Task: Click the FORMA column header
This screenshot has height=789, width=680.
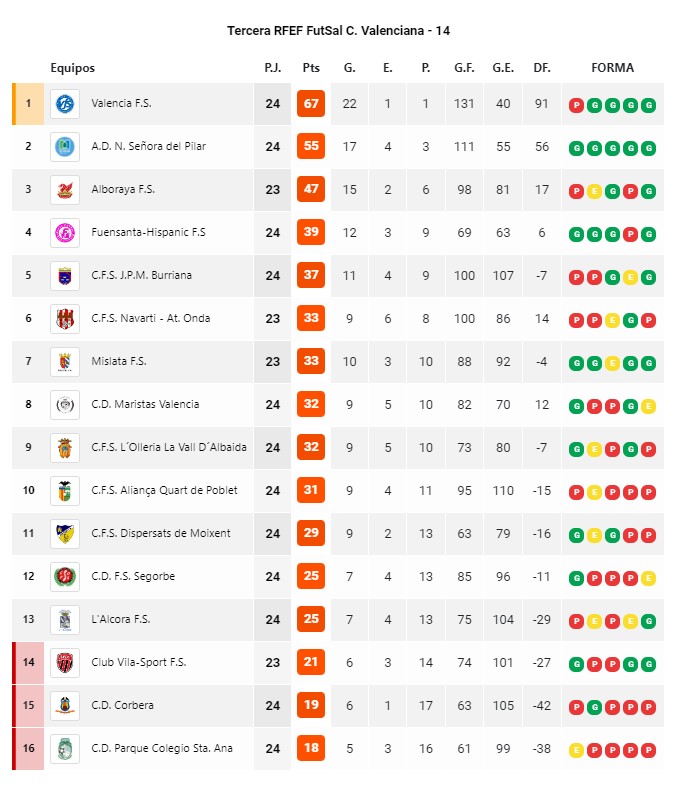Action: 613,68
